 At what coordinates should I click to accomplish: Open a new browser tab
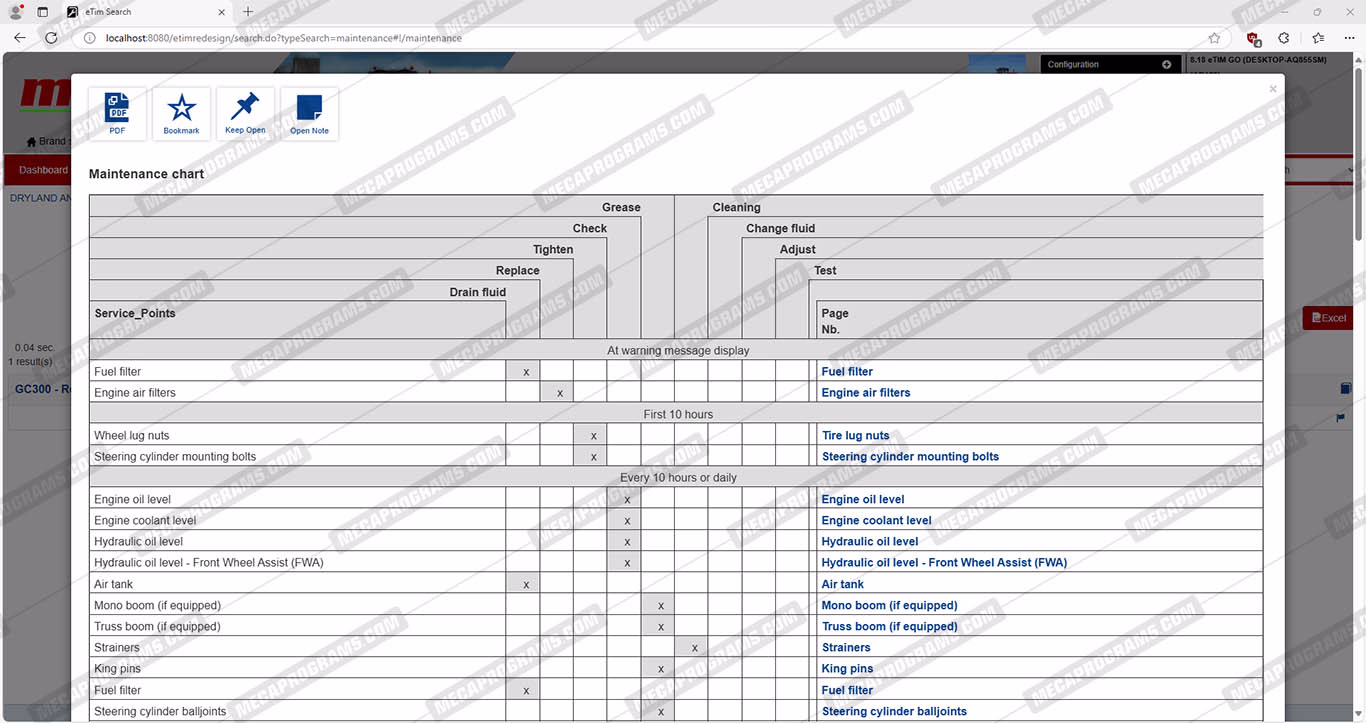248,12
